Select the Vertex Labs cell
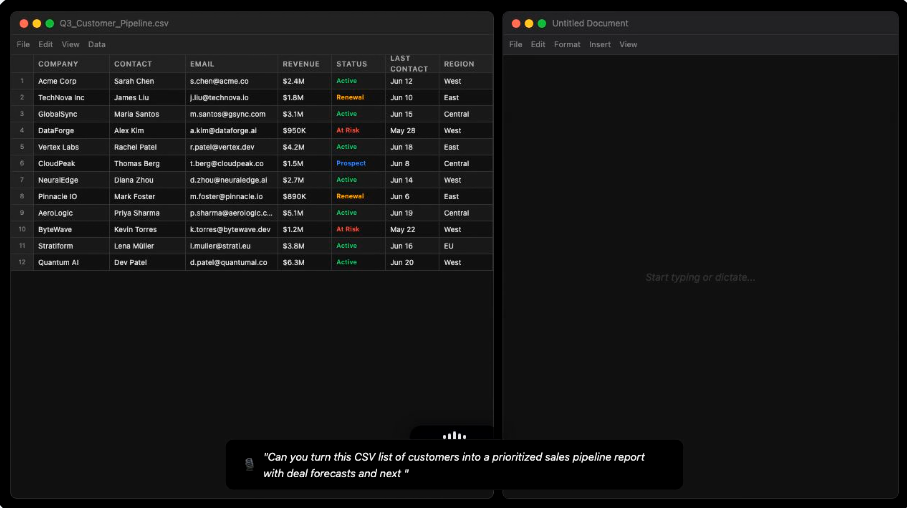Screen dimensions: 907x508 (x=71, y=147)
